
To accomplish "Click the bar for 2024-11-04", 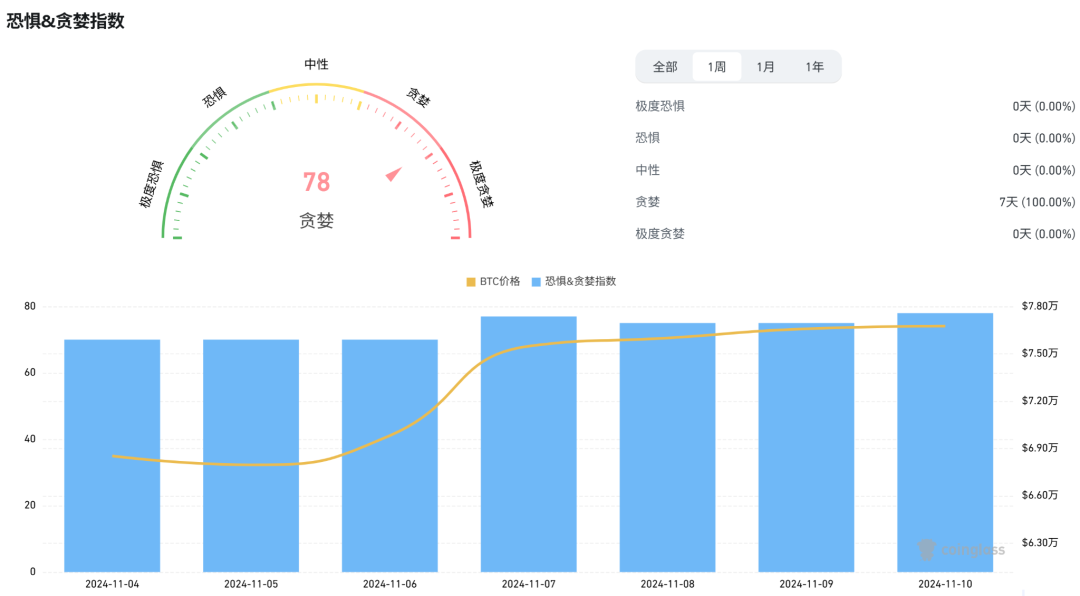I will point(112,455).
